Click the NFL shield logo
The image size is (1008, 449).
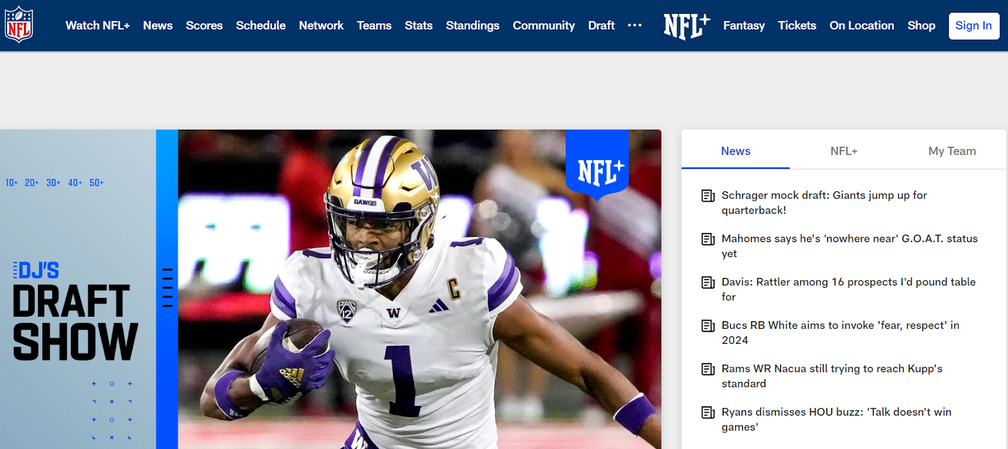[x=19, y=25]
